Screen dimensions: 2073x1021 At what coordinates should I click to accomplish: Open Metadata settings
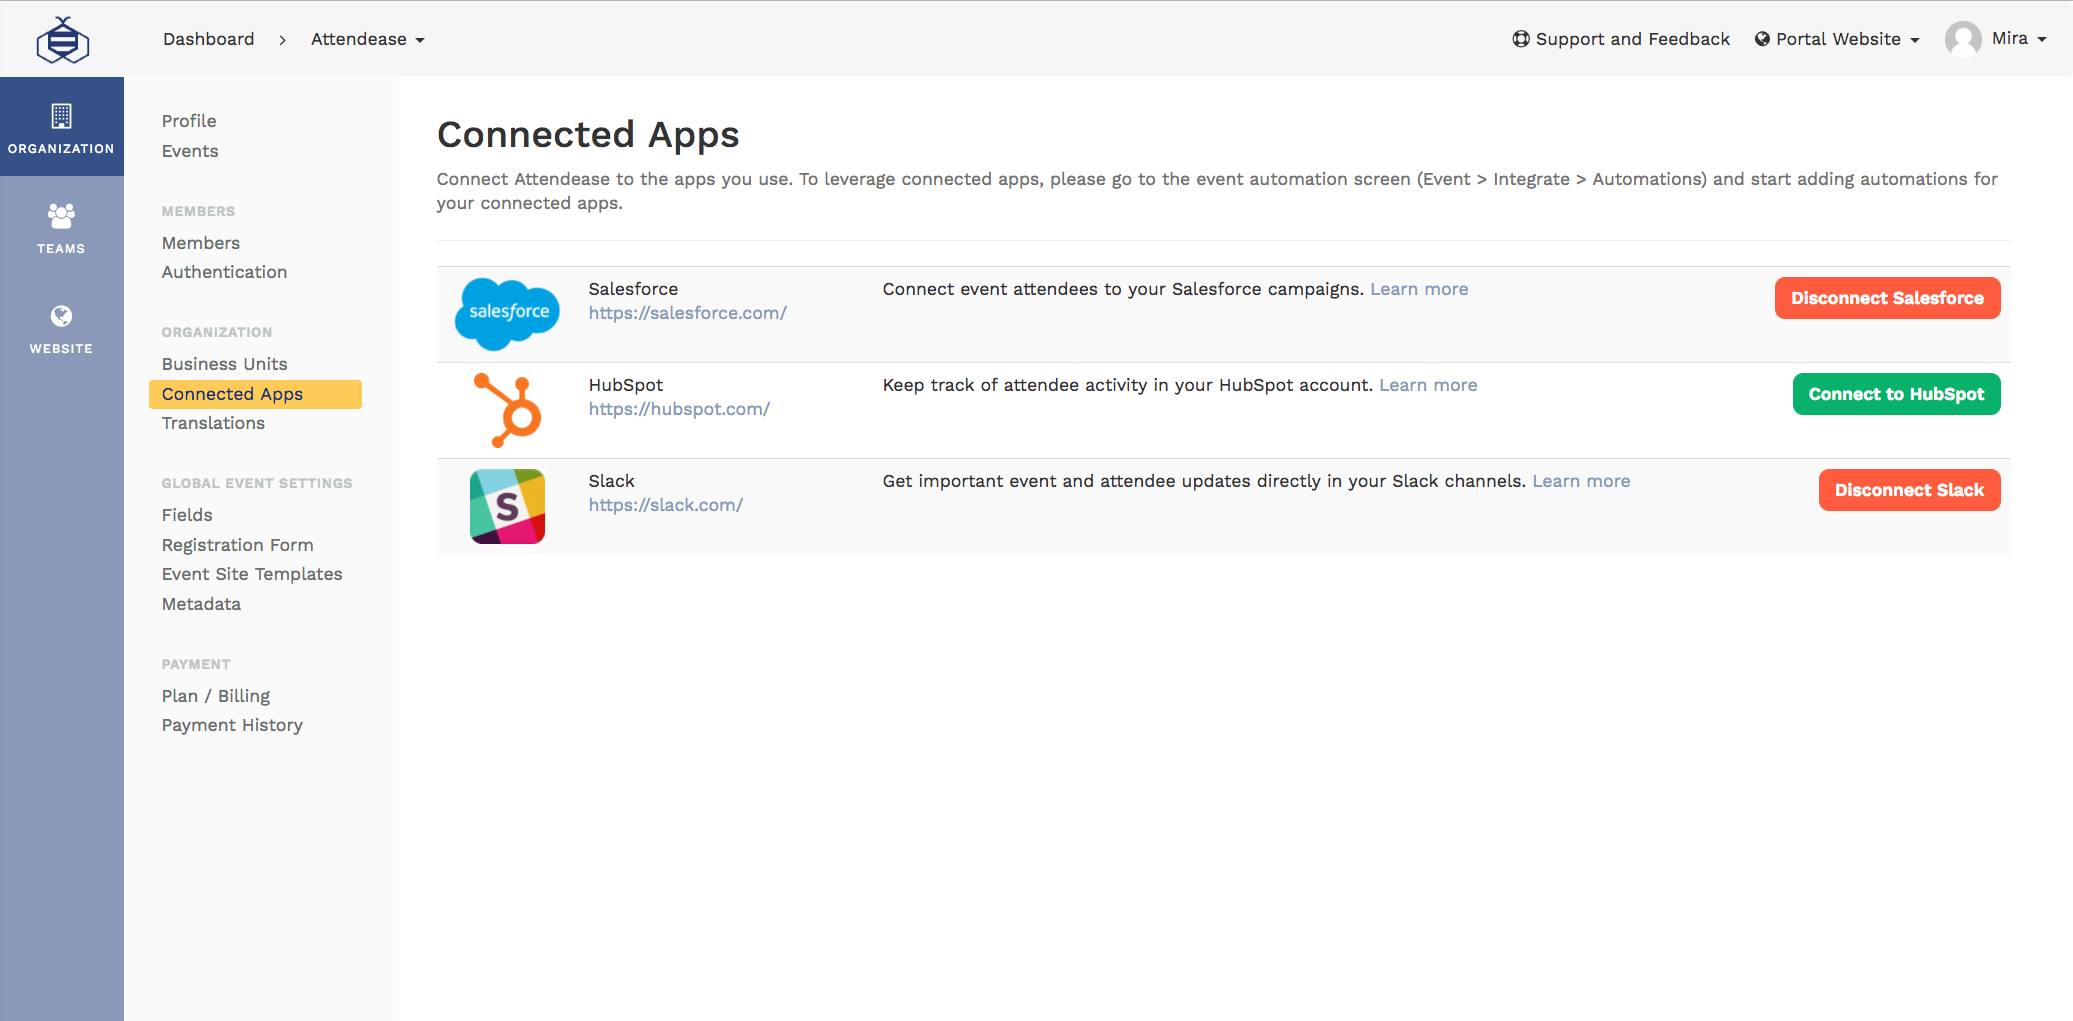click(201, 604)
